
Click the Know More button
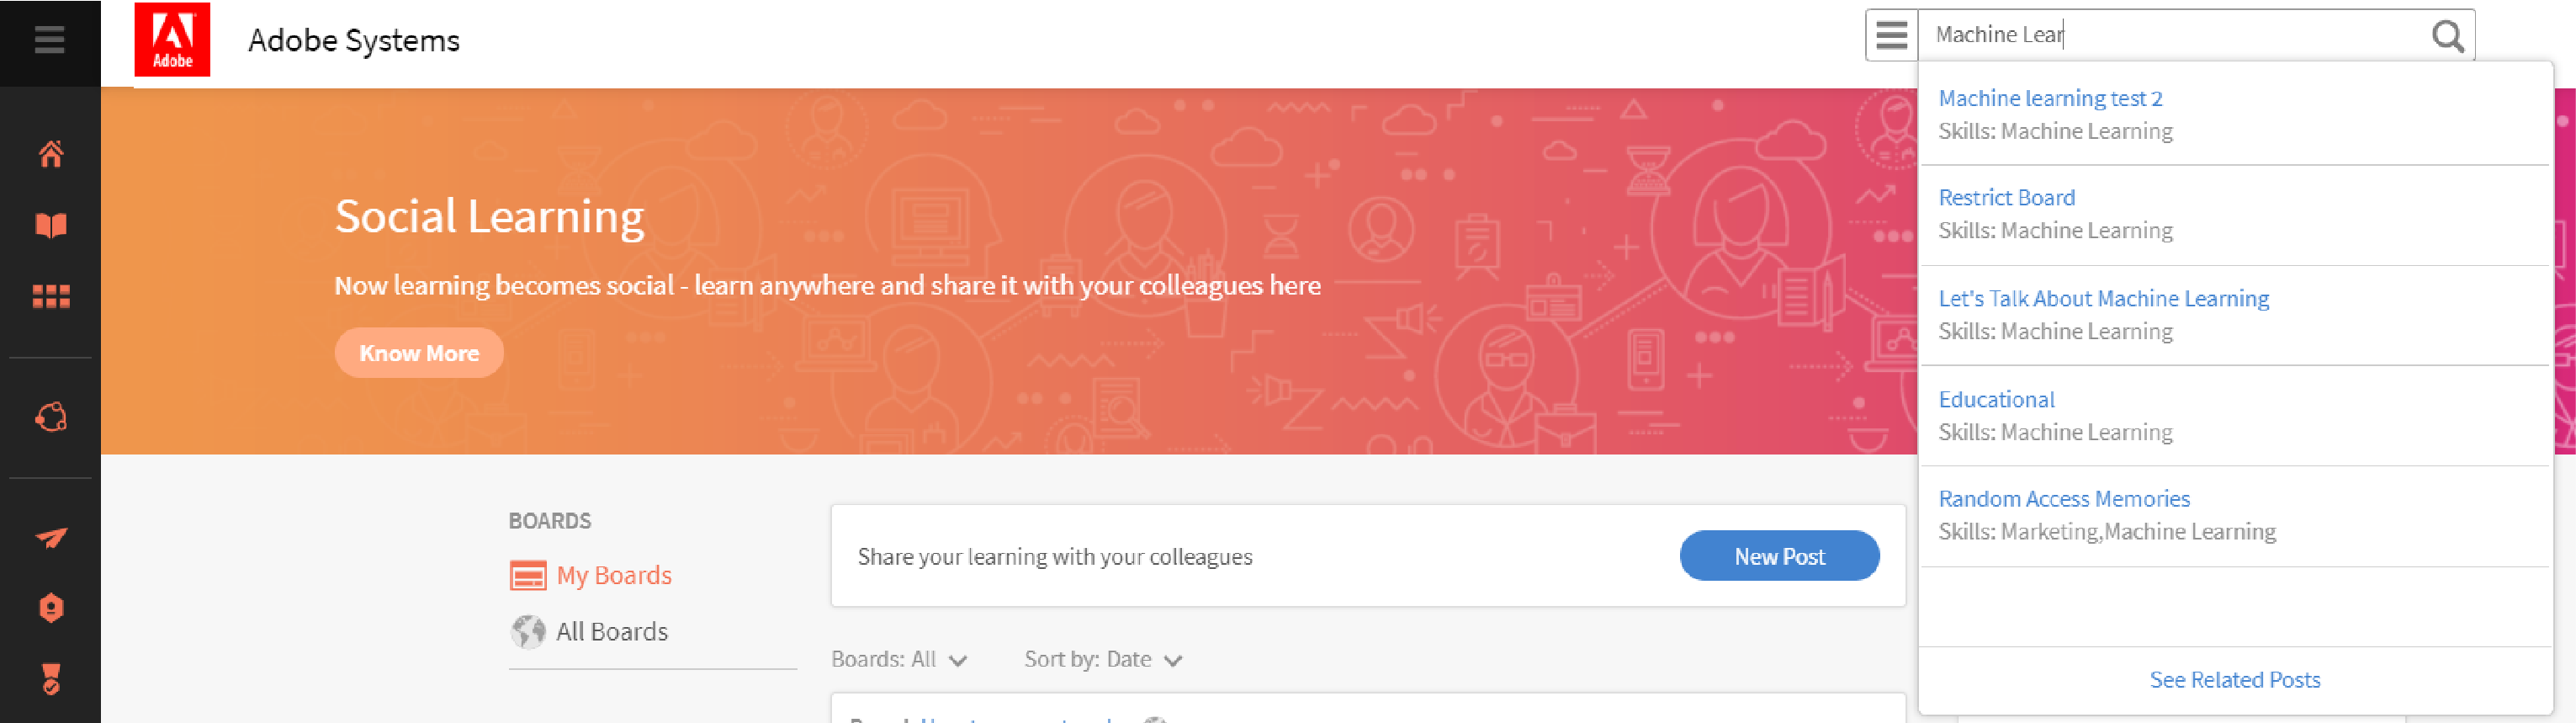coord(419,353)
